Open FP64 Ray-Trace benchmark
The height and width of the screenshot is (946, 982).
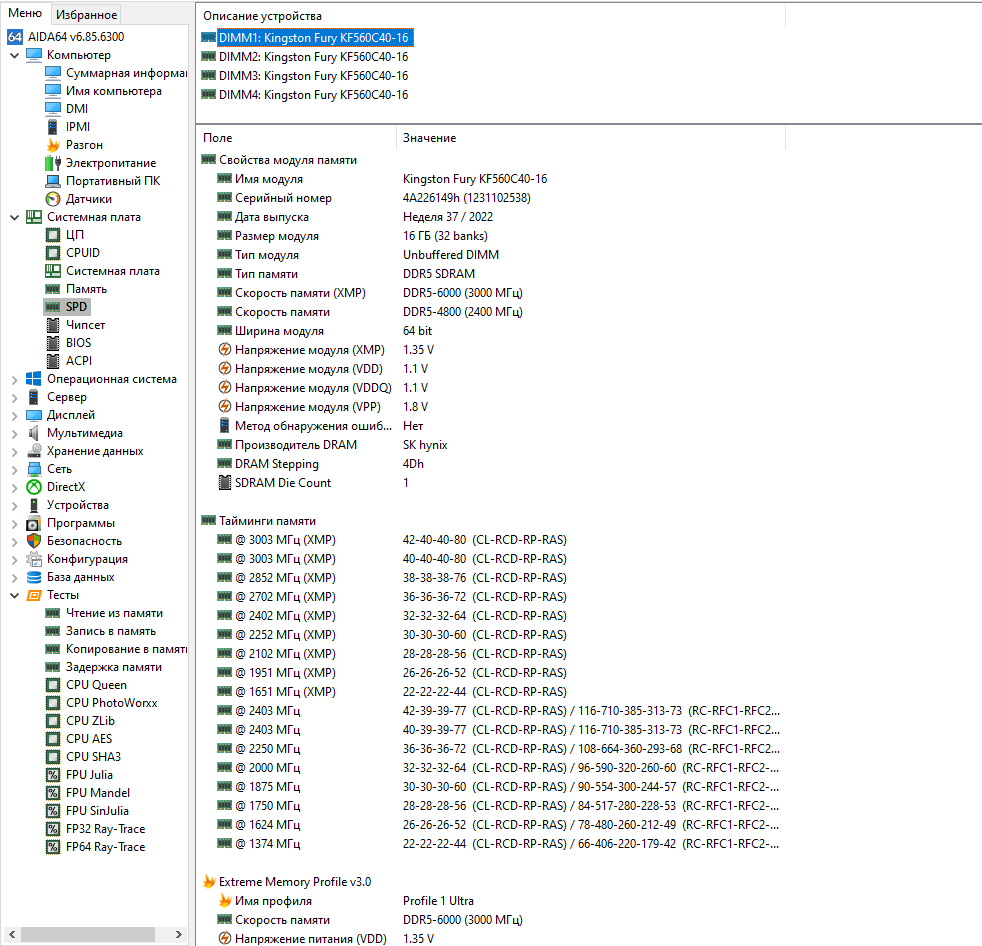(105, 847)
